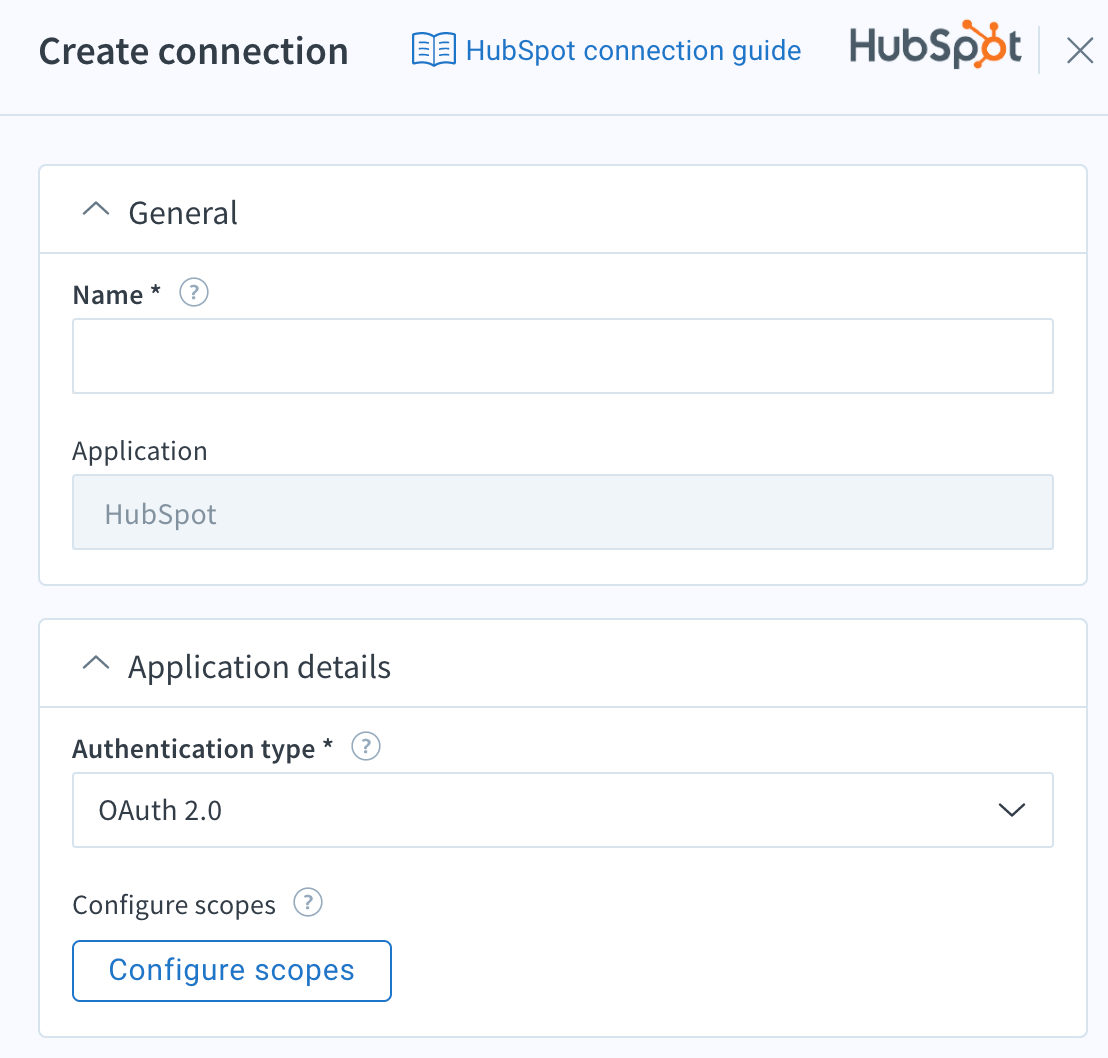Select the disabled Application field showing HubSpot
This screenshot has width=1108, height=1058.
[x=562, y=512]
